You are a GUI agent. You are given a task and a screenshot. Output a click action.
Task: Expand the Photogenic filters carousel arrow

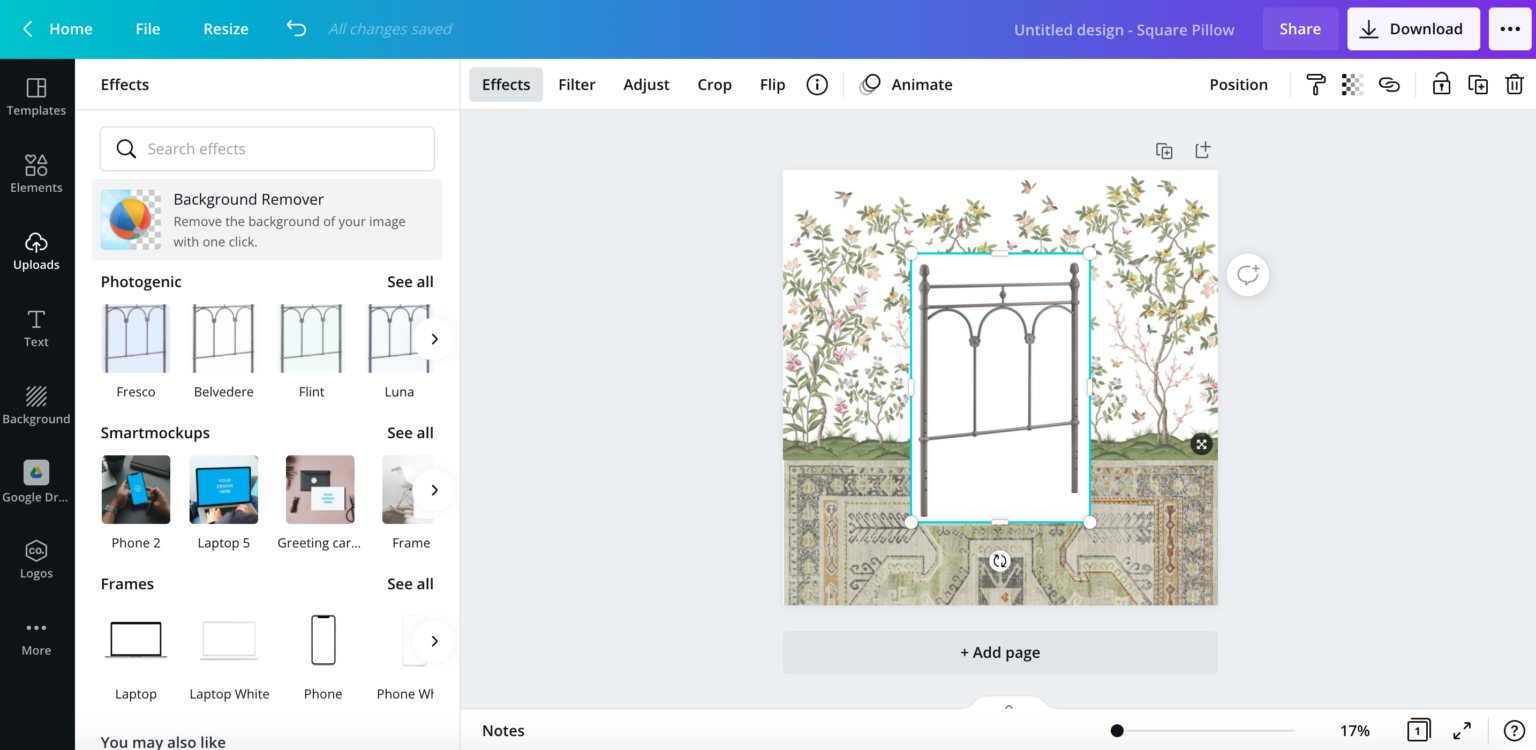tap(434, 339)
